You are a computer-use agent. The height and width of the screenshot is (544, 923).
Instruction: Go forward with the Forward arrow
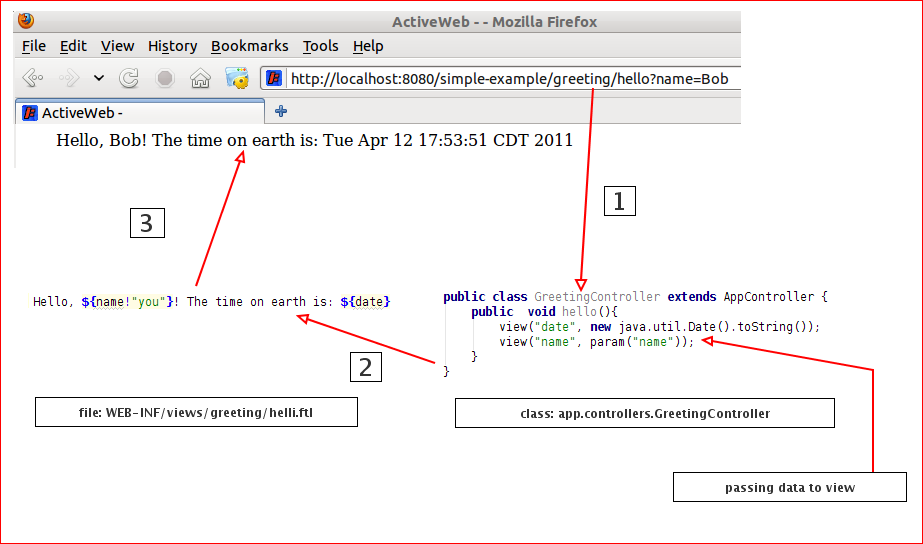click(69, 78)
